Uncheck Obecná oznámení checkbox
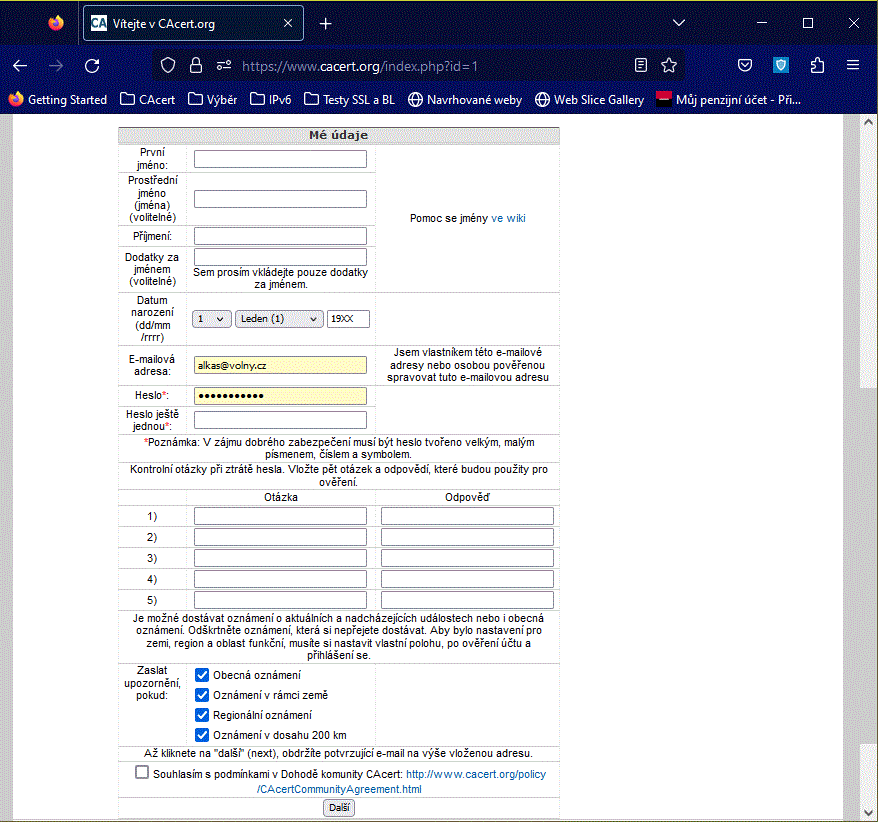The height and width of the screenshot is (822, 878). 202,675
